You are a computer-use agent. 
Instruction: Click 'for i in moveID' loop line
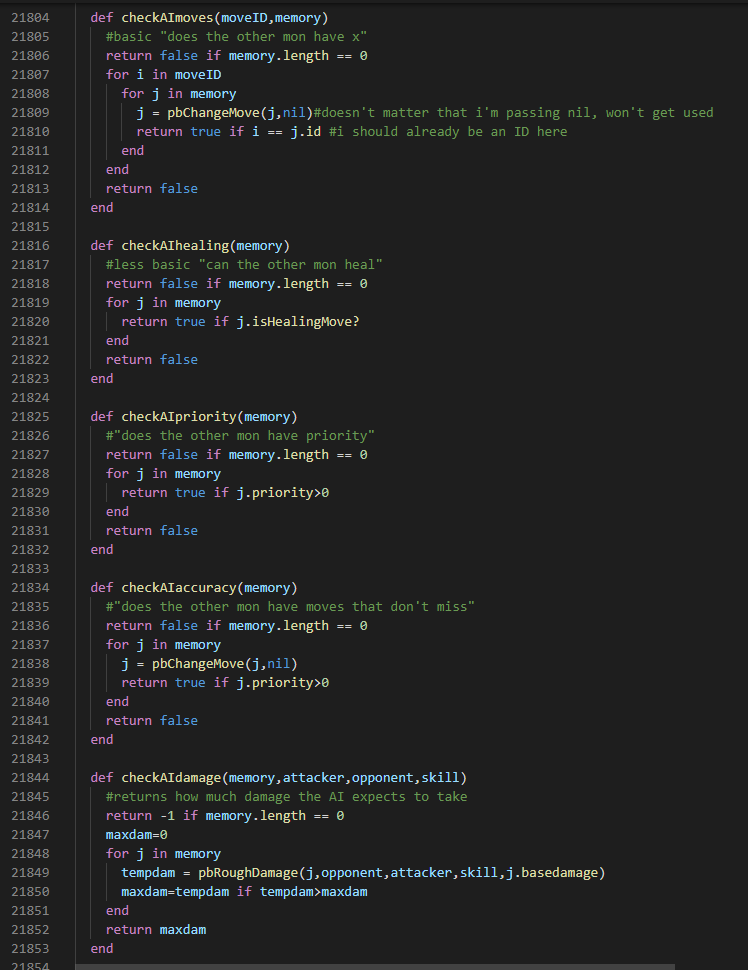pyautogui.click(x=163, y=75)
